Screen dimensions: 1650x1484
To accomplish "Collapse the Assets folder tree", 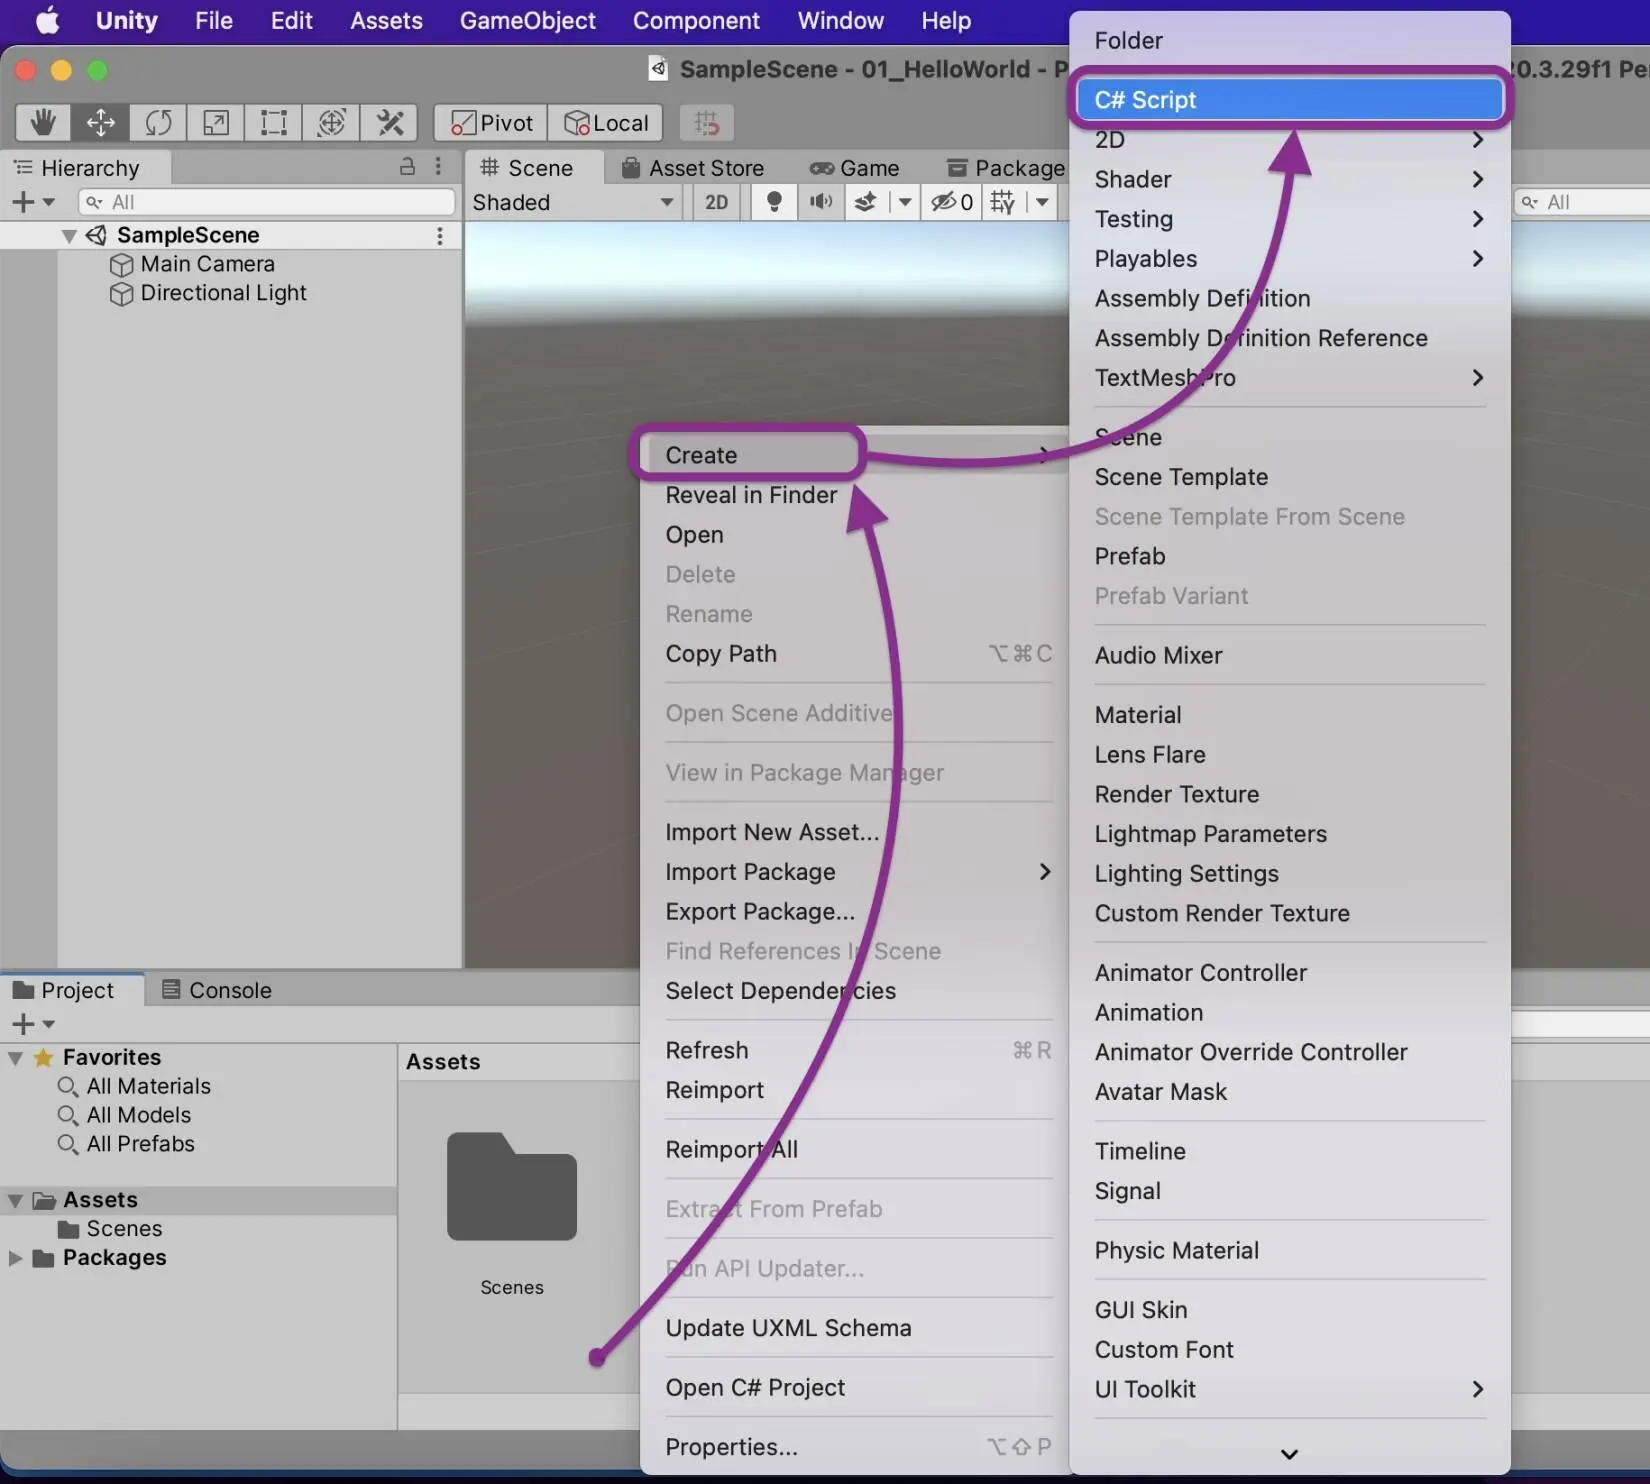I will point(15,1200).
